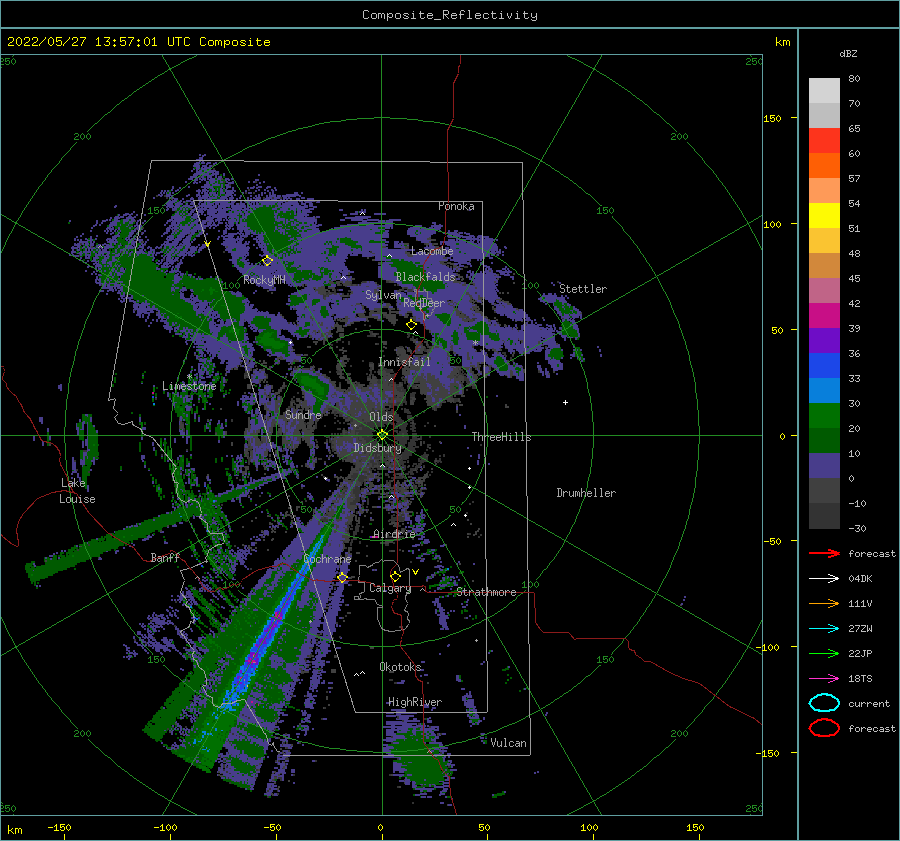Image resolution: width=900 pixels, height=841 pixels.
Task: Select the cyan current ellipse icon
Action: pos(824,703)
